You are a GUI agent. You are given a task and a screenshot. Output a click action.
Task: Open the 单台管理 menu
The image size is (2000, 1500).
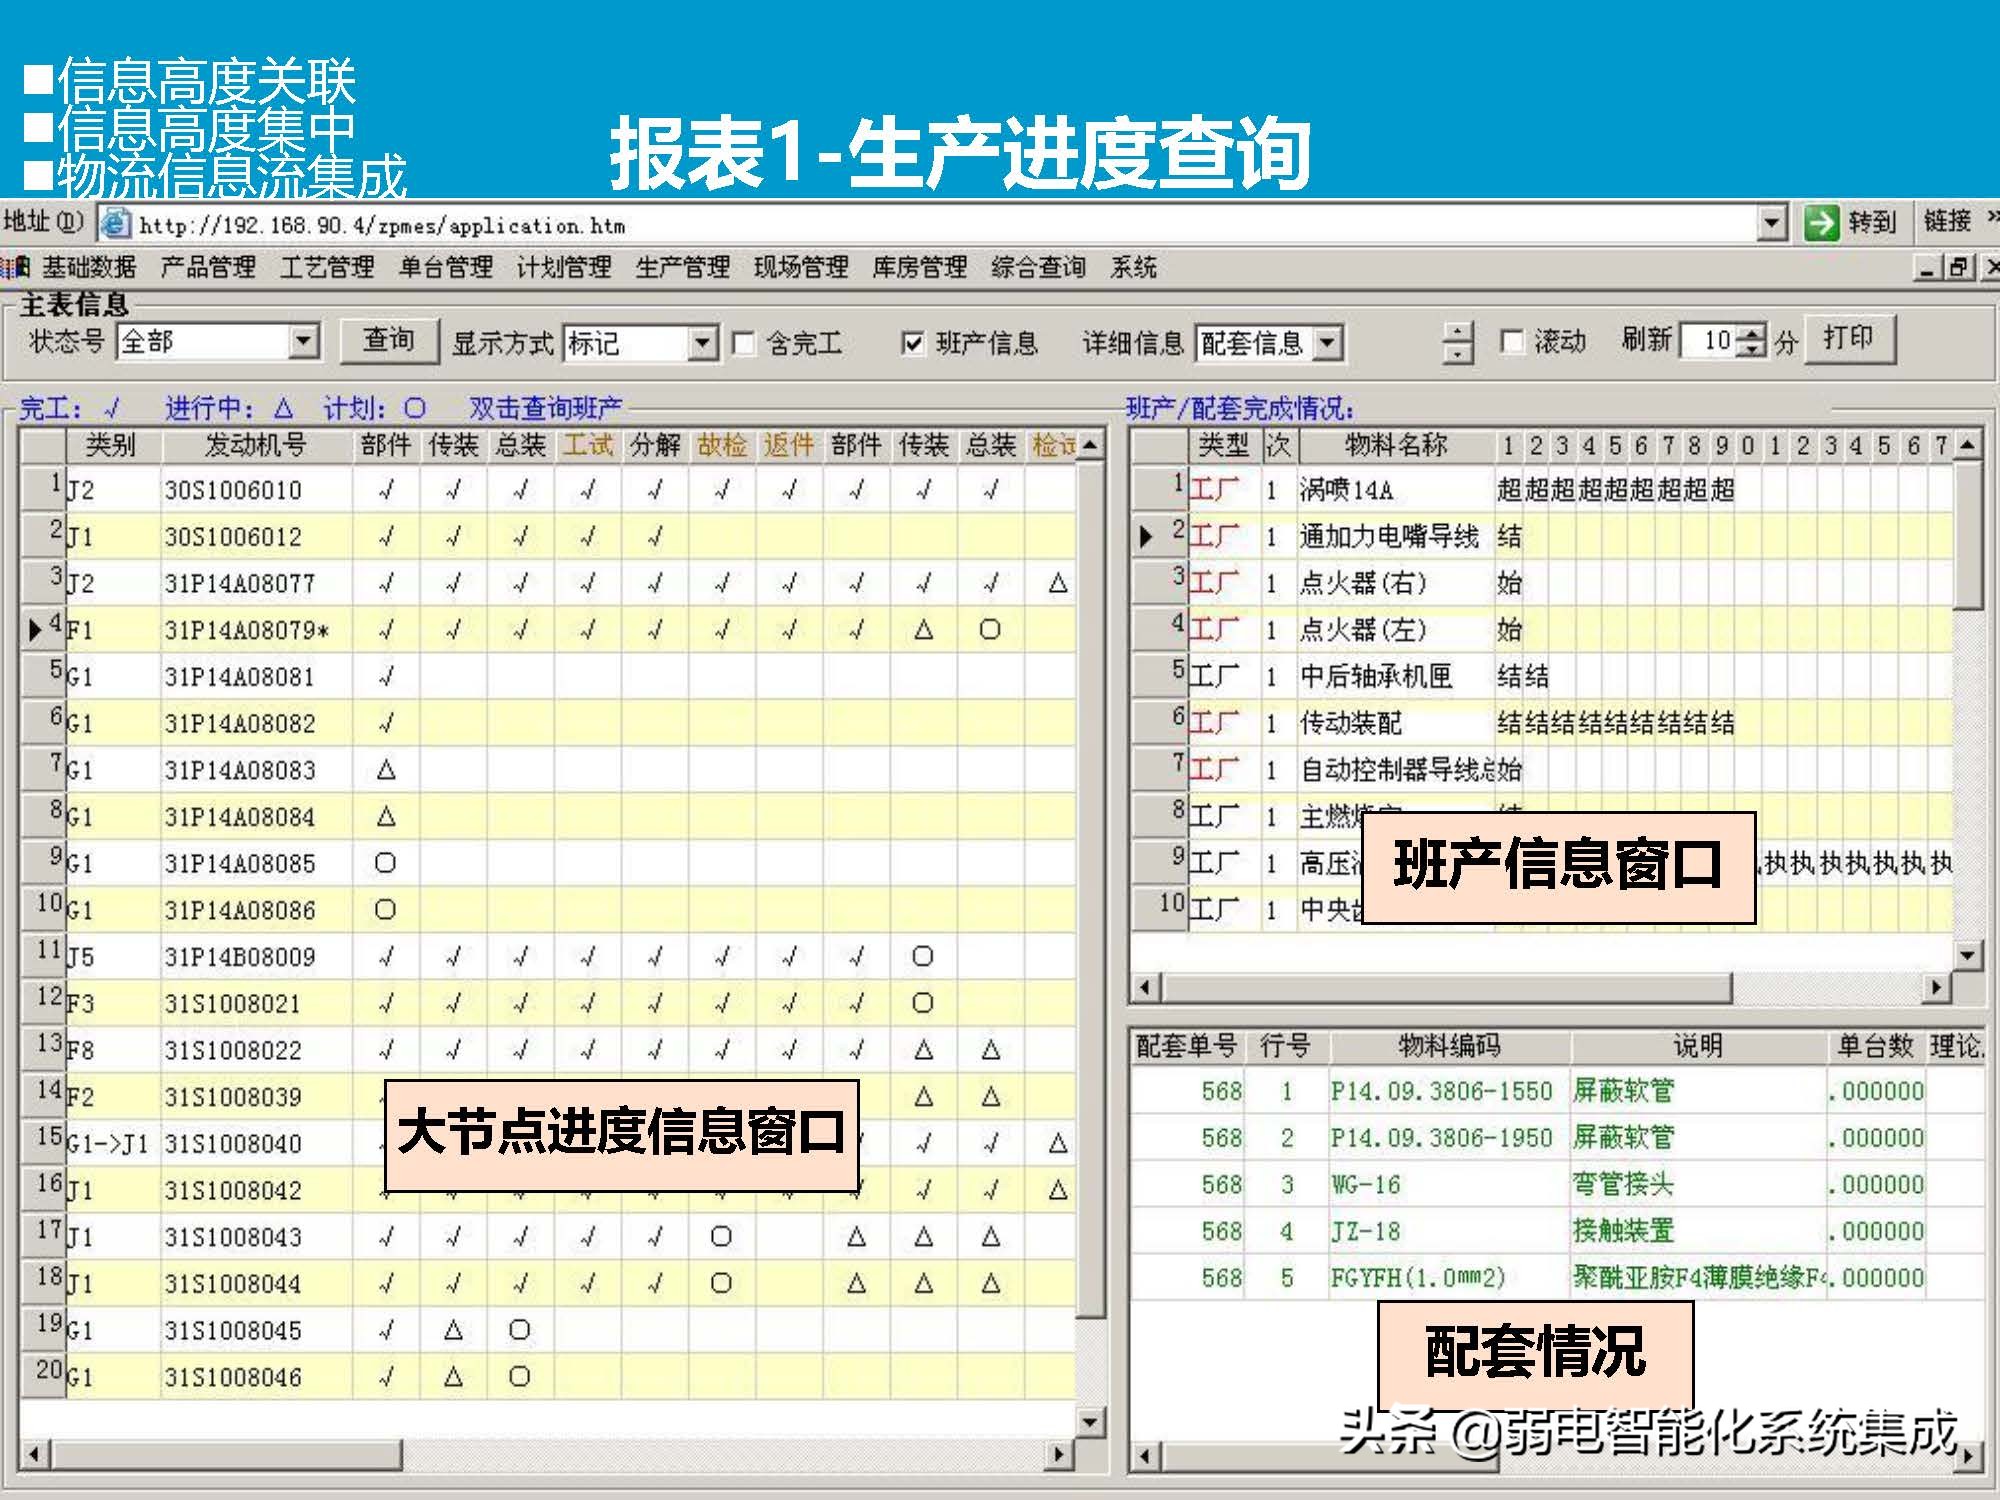(x=446, y=267)
